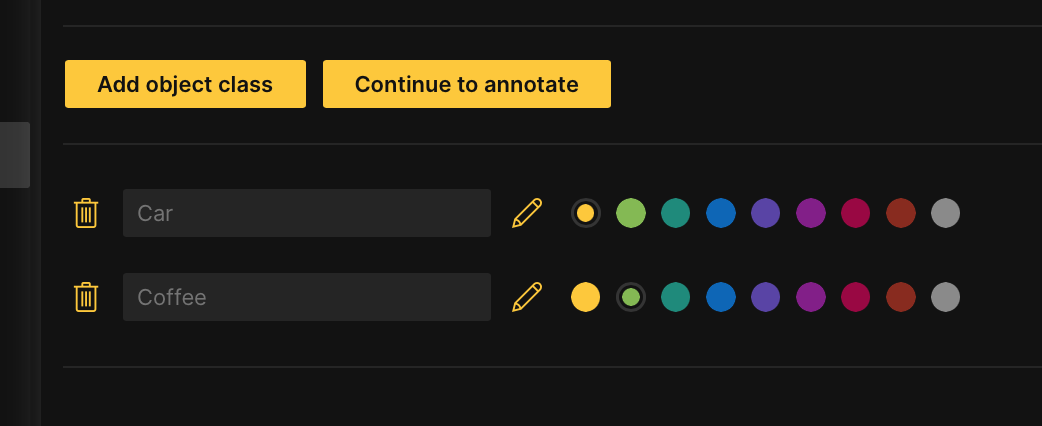Select the selected green color for Coffee
Image resolution: width=1042 pixels, height=426 pixels.
[631, 297]
